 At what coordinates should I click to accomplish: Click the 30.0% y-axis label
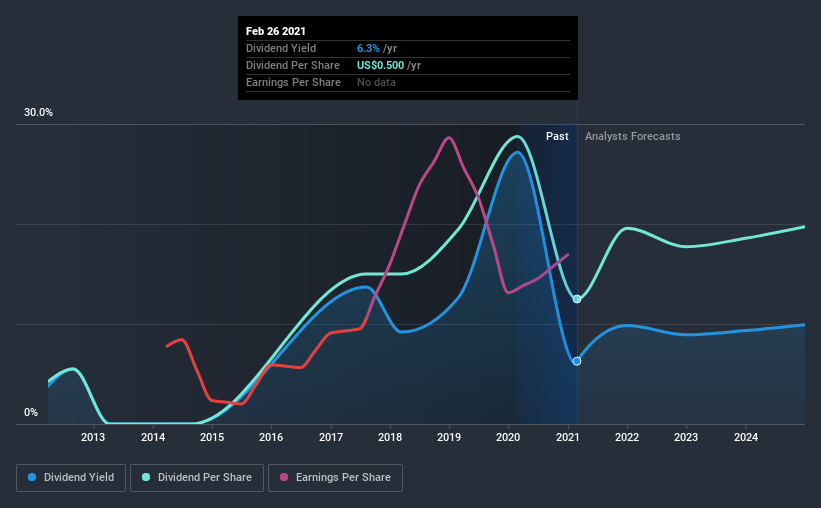(38, 113)
